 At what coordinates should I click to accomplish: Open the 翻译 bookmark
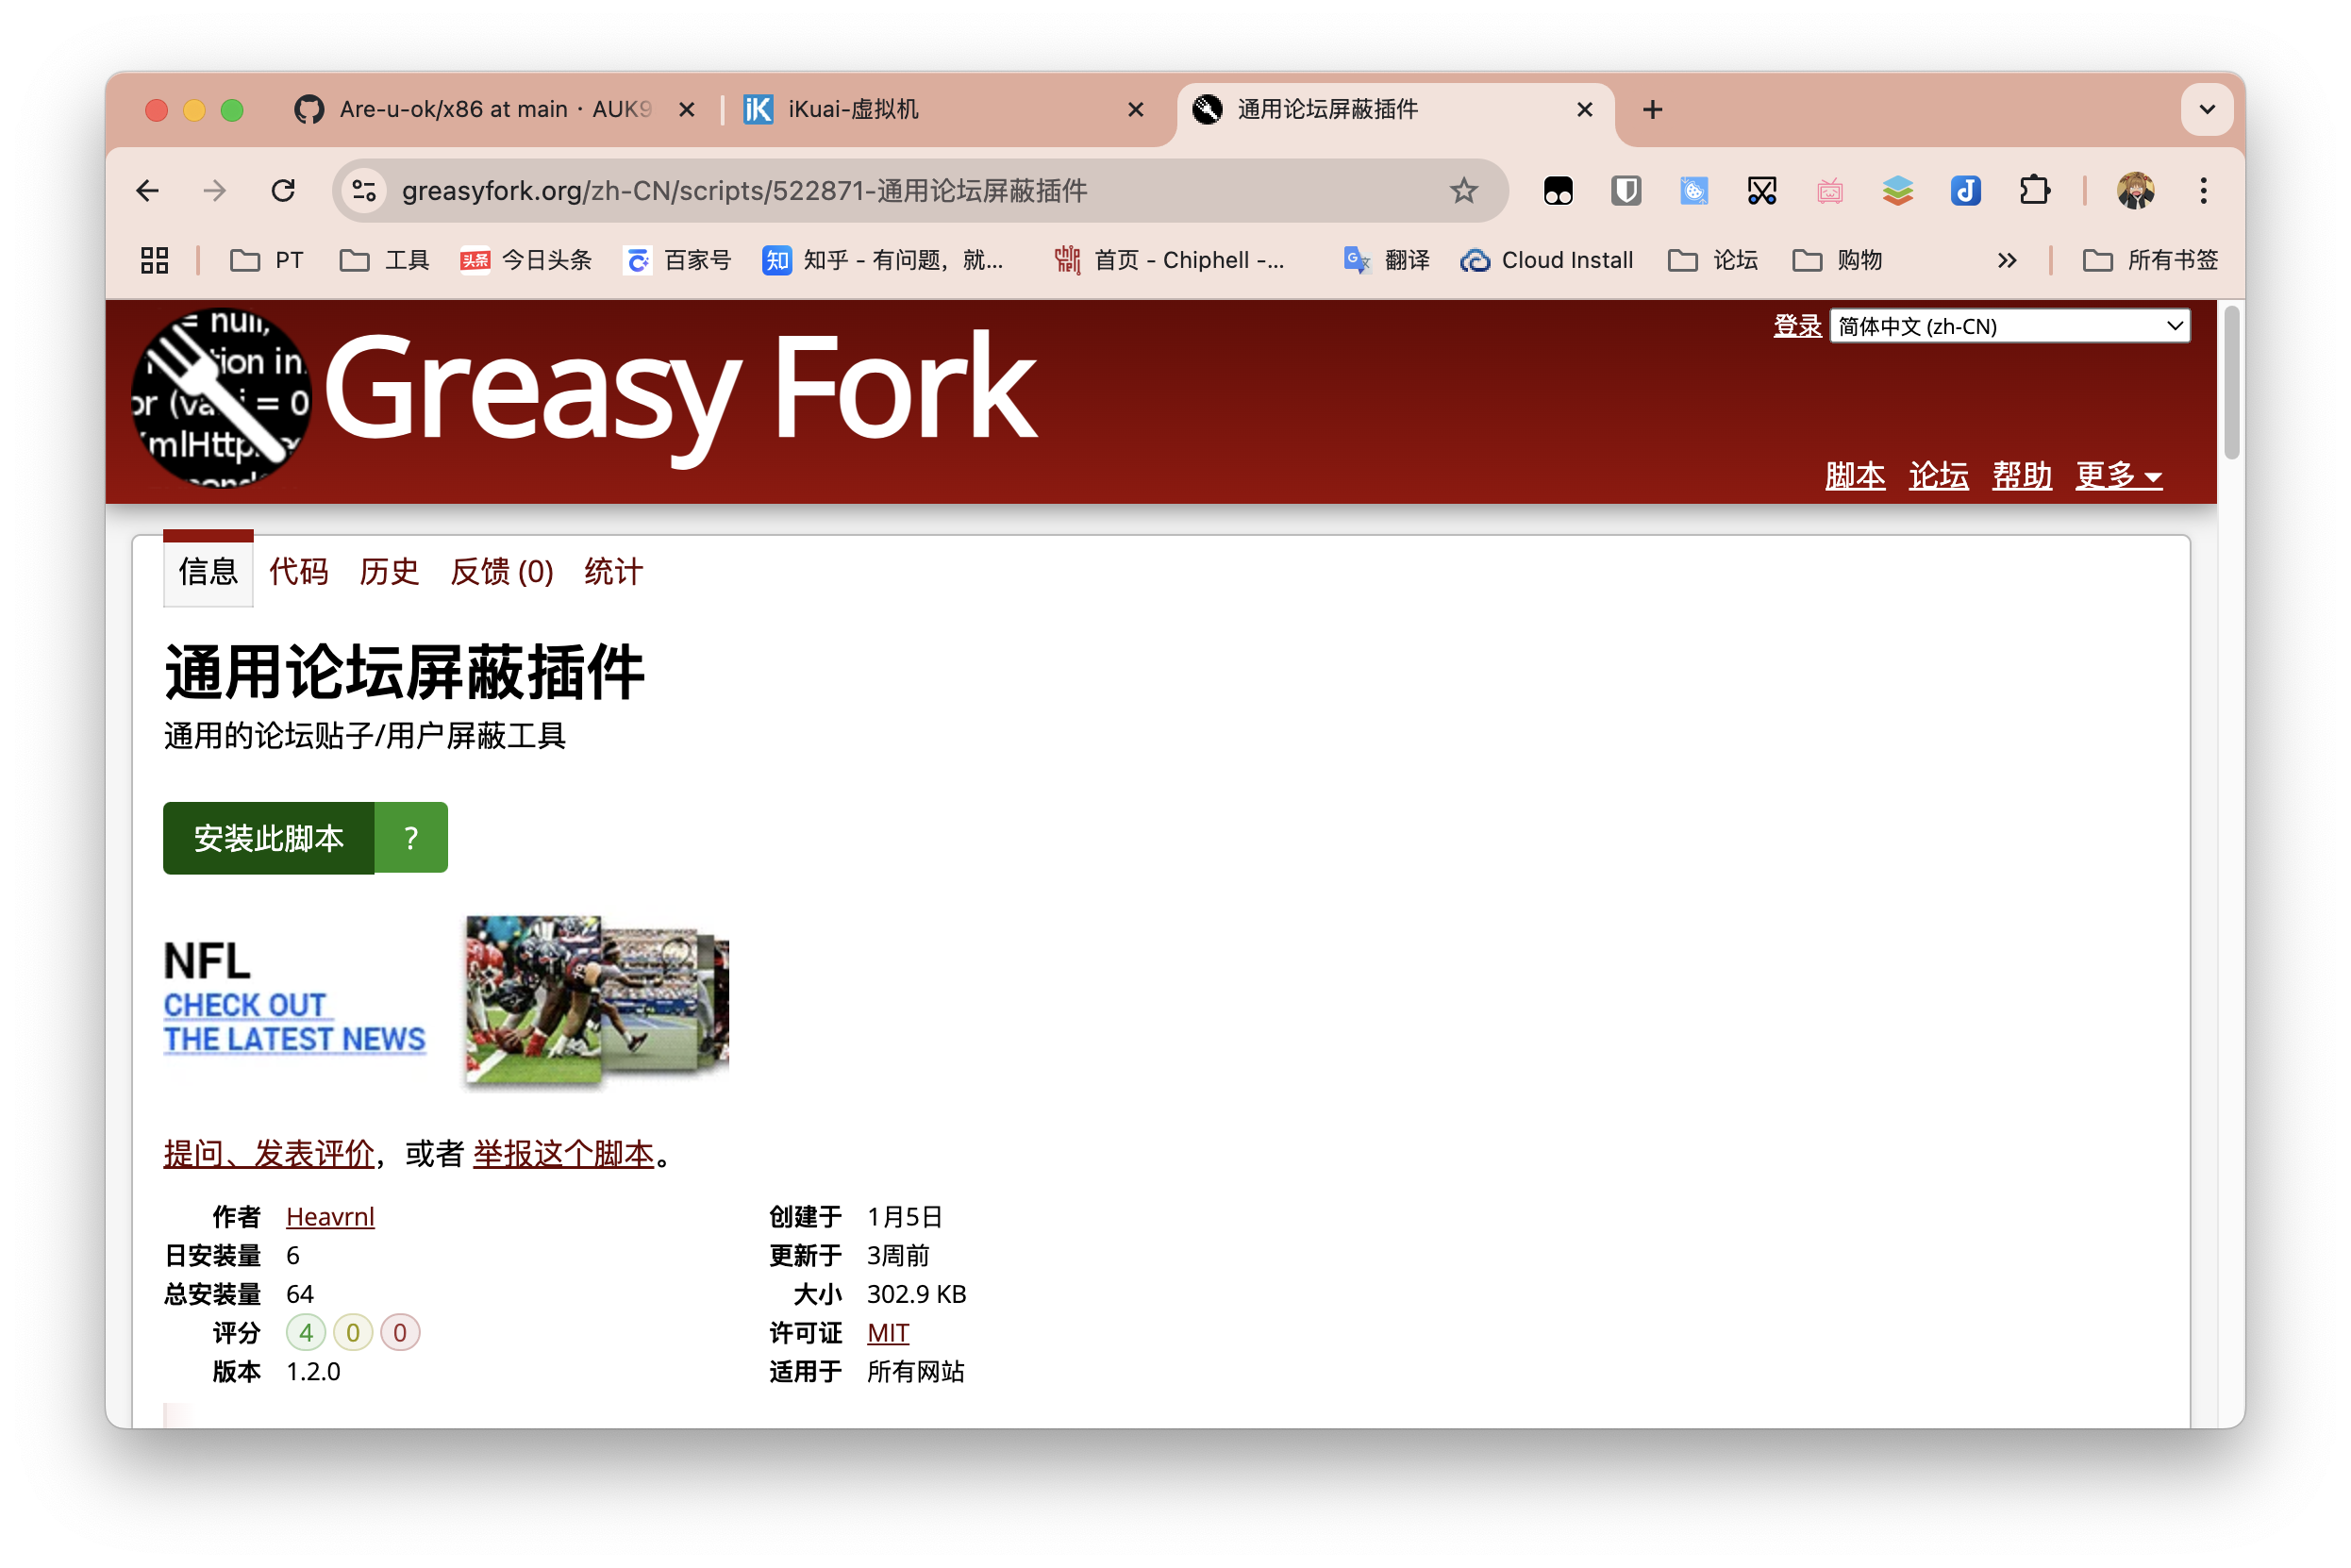click(x=1386, y=261)
